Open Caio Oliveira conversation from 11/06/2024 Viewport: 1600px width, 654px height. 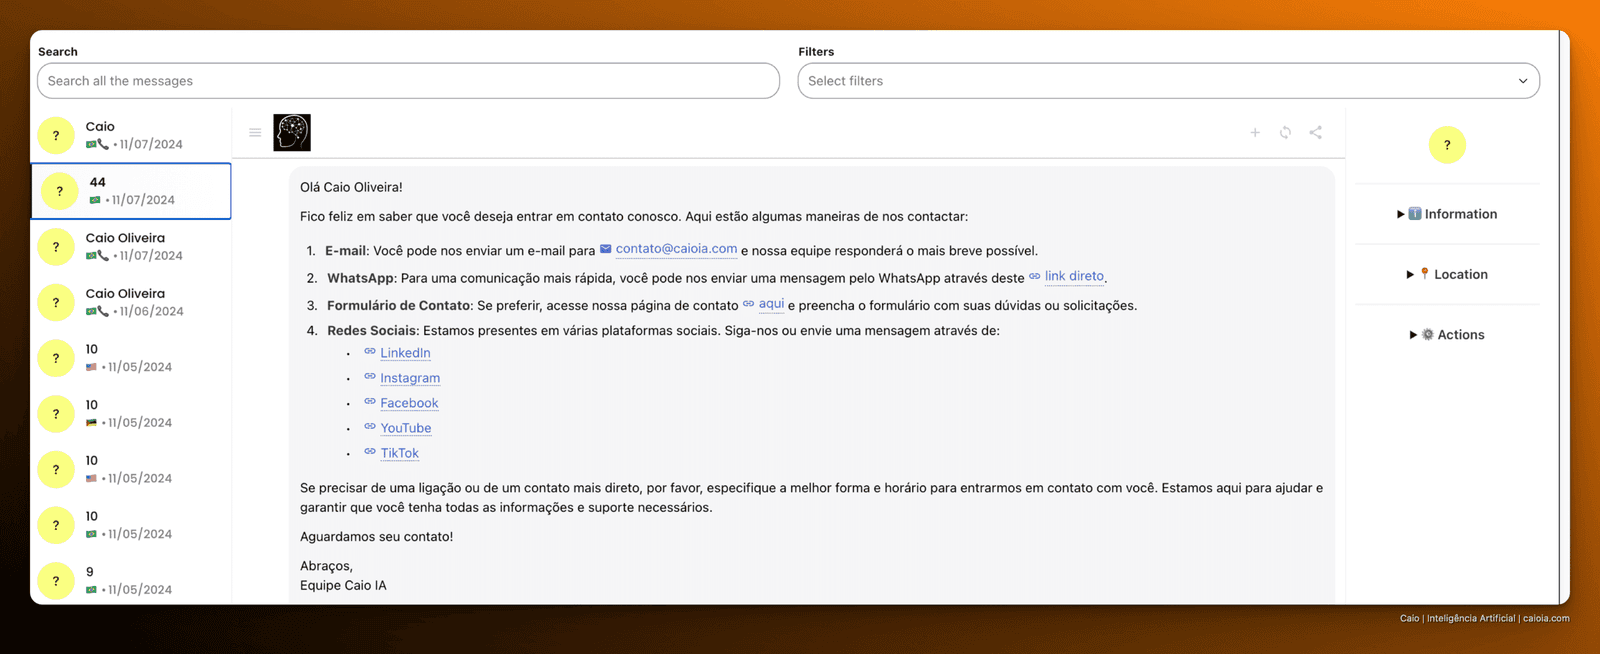(131, 302)
